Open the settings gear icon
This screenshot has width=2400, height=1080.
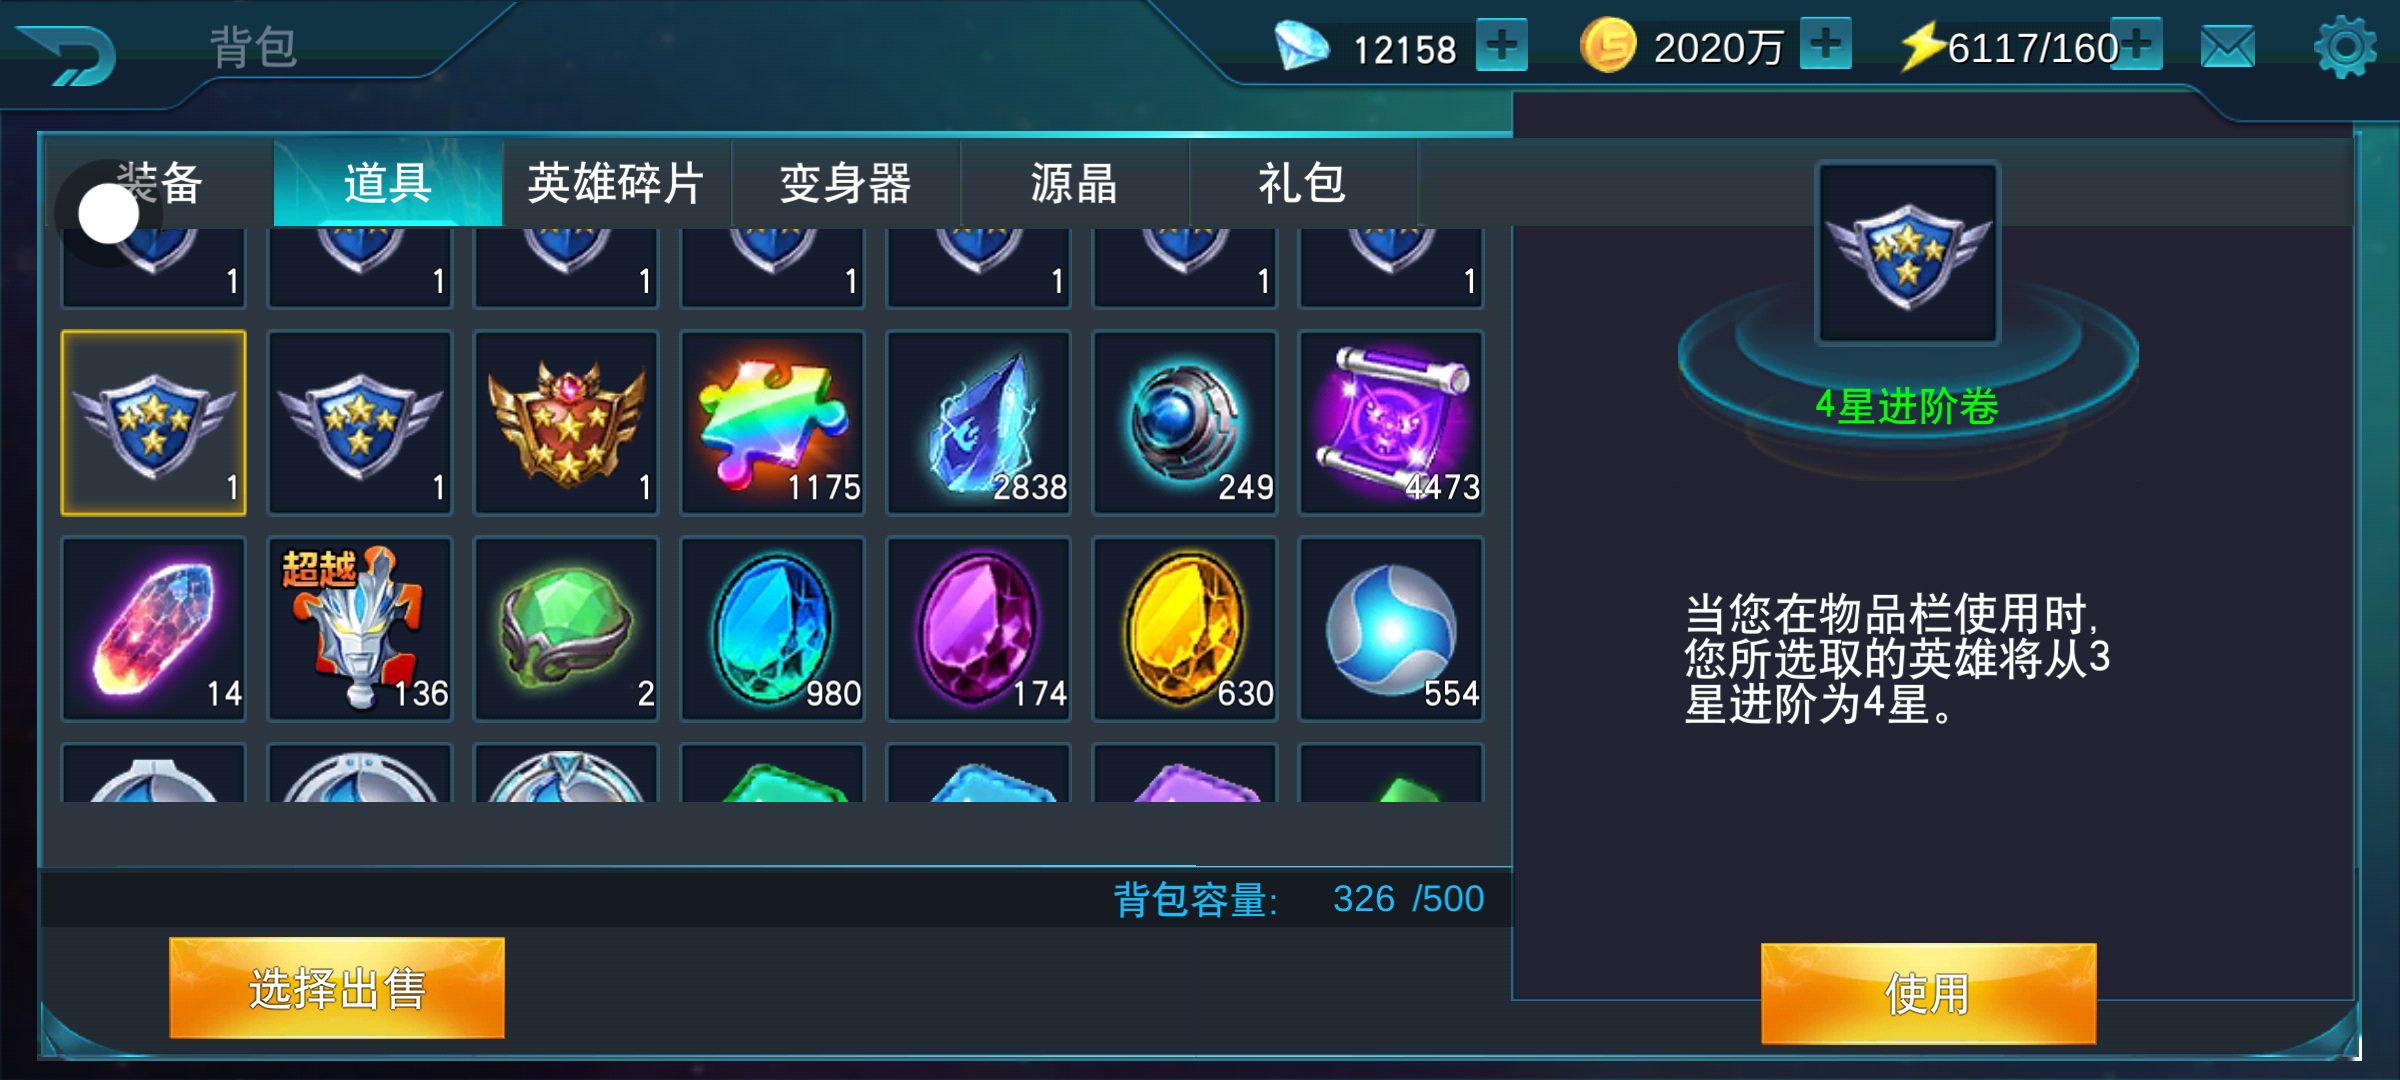[2345, 47]
